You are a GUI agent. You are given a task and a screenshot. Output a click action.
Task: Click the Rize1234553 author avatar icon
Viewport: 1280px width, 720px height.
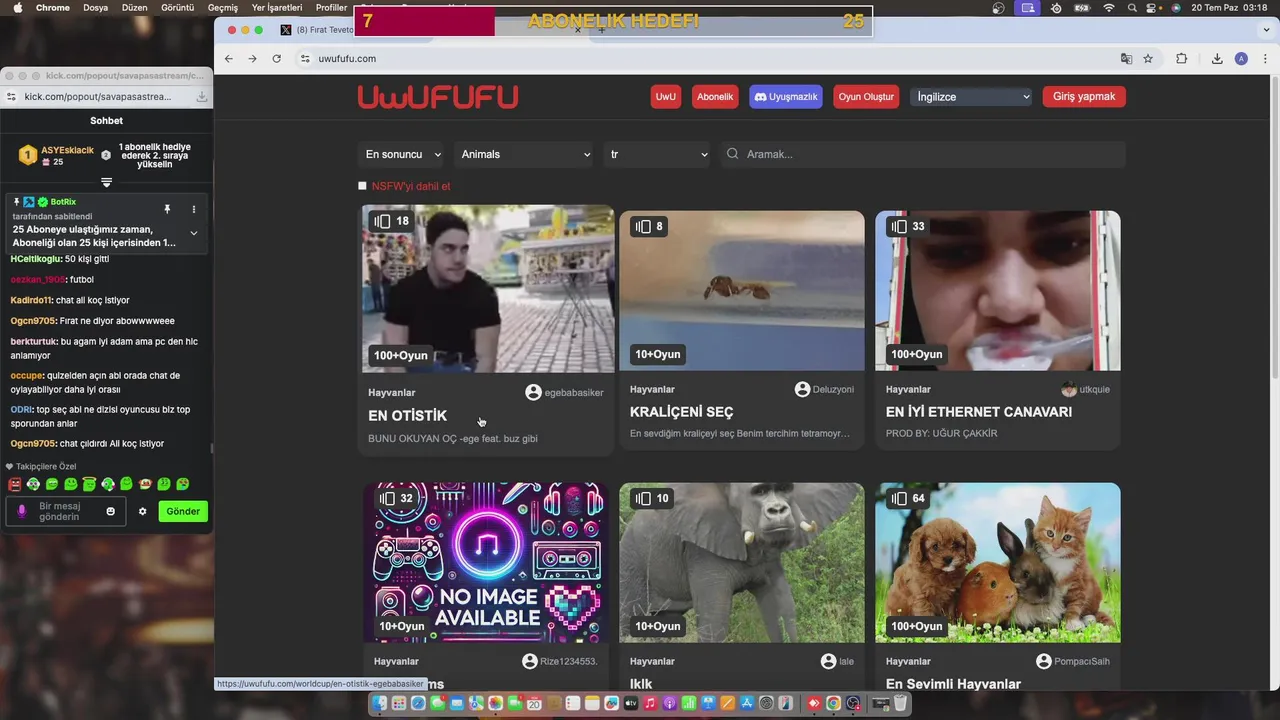(530, 661)
